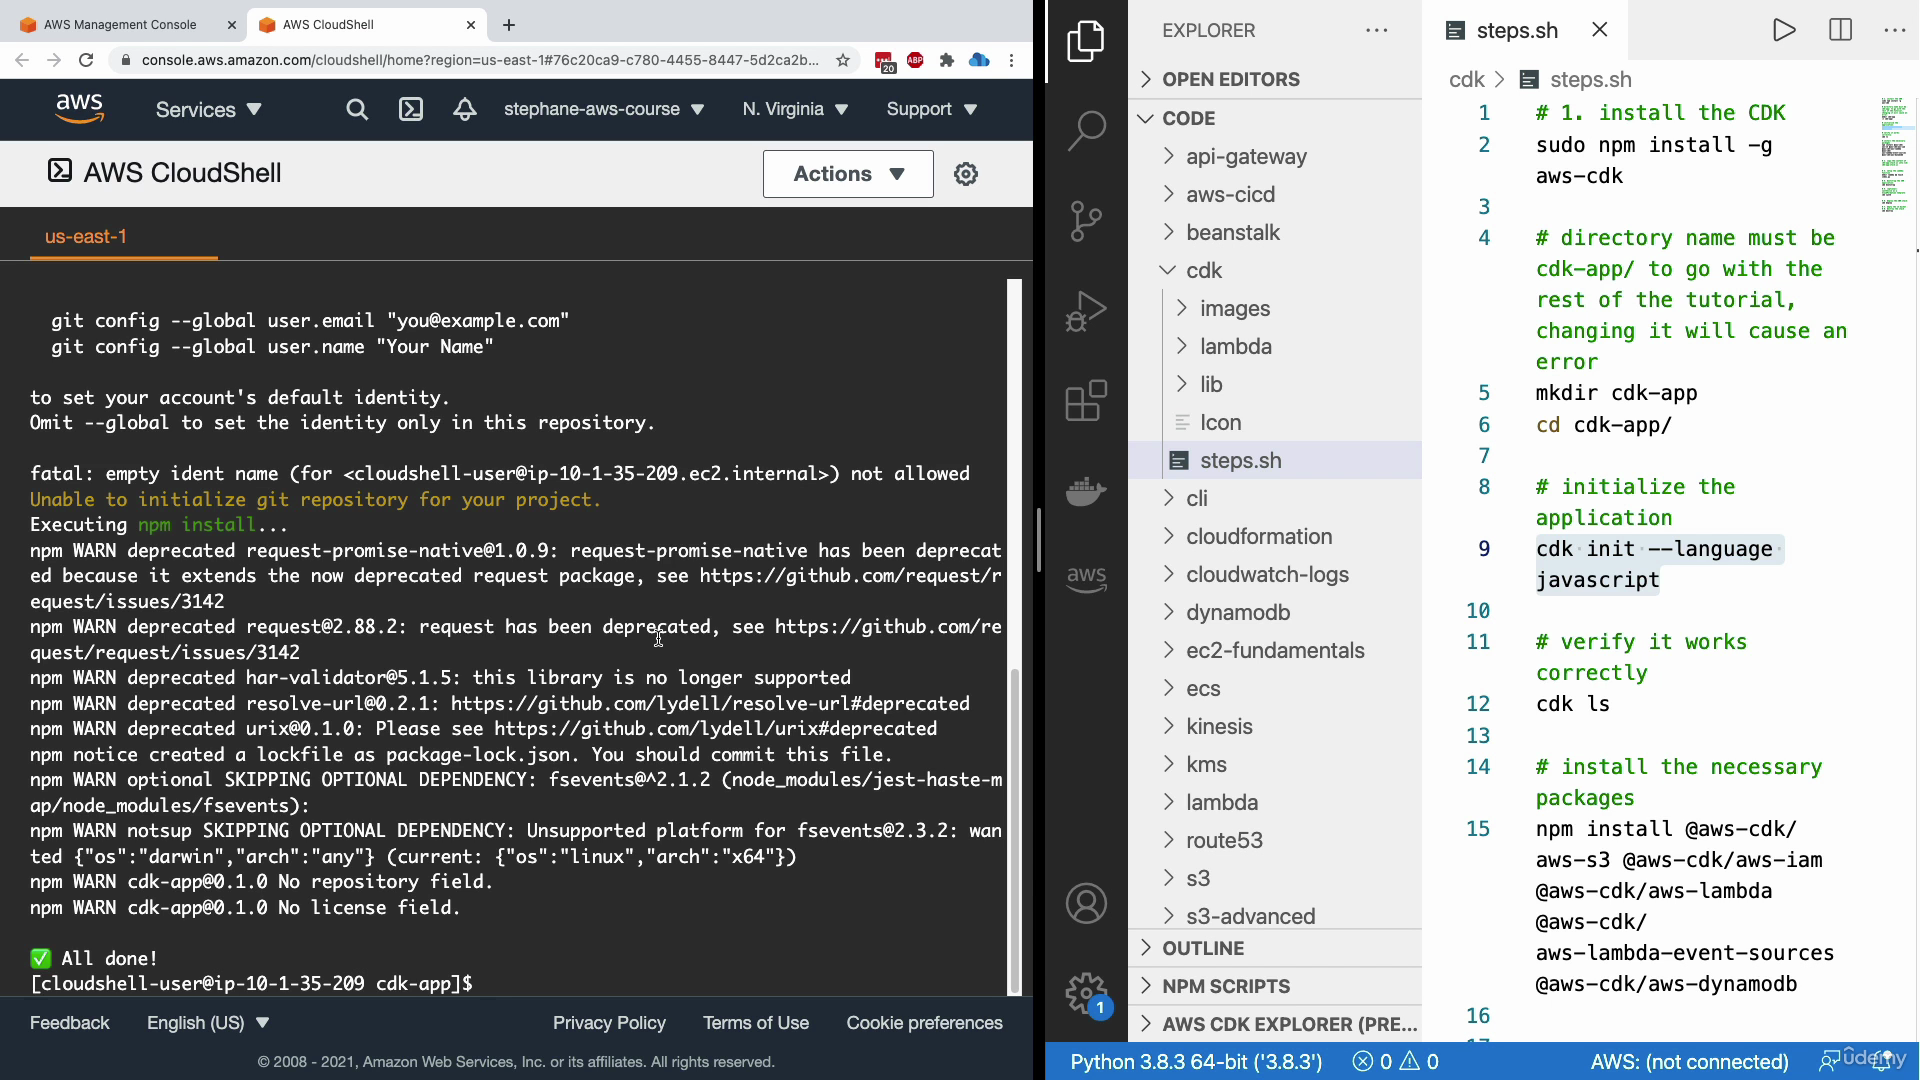This screenshot has width=1920, height=1080.
Task: Expand the api-gateway folder
Action: 1275,156
